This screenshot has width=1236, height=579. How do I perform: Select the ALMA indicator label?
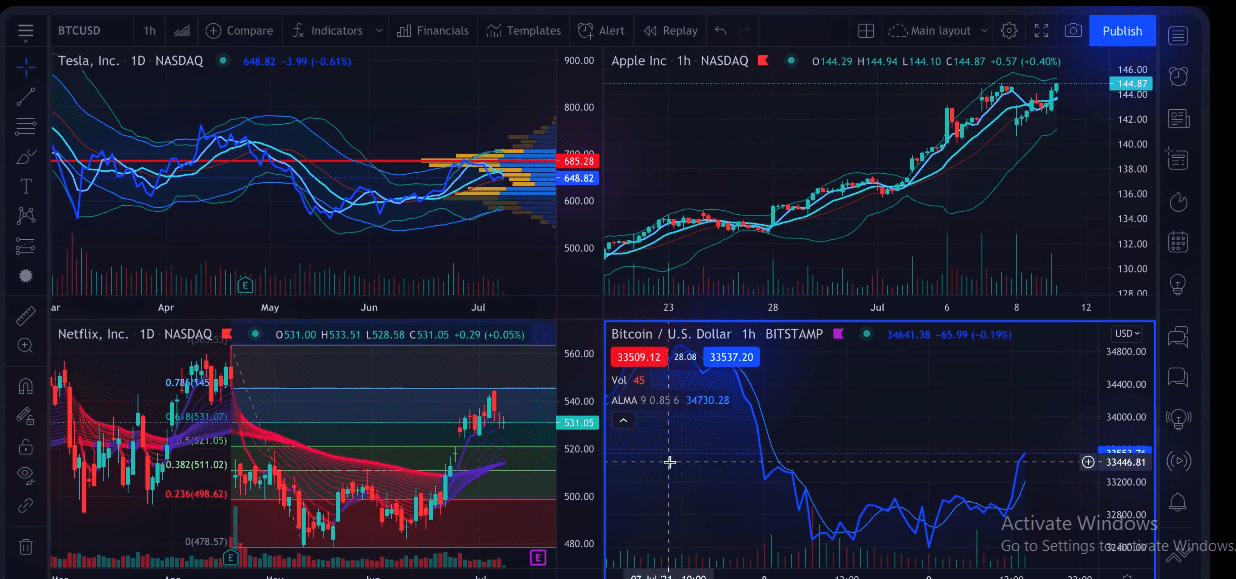624,400
